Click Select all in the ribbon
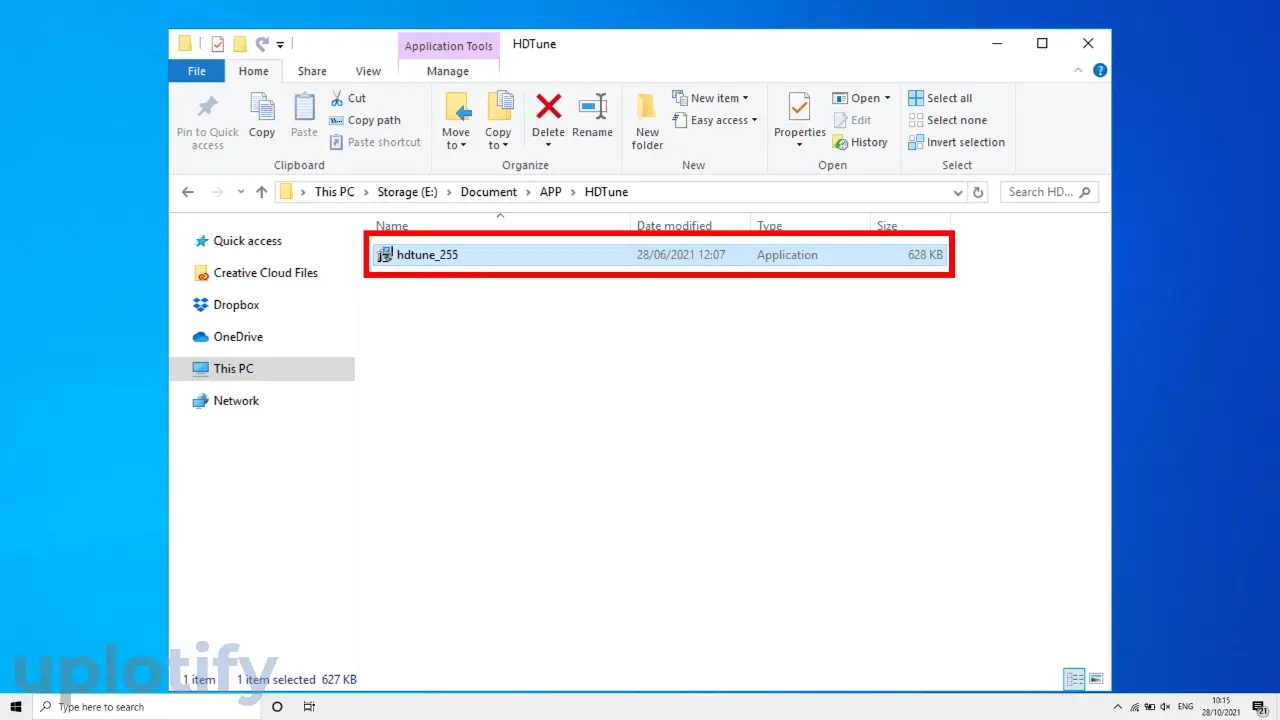Viewport: 1280px width, 720px height. point(940,98)
